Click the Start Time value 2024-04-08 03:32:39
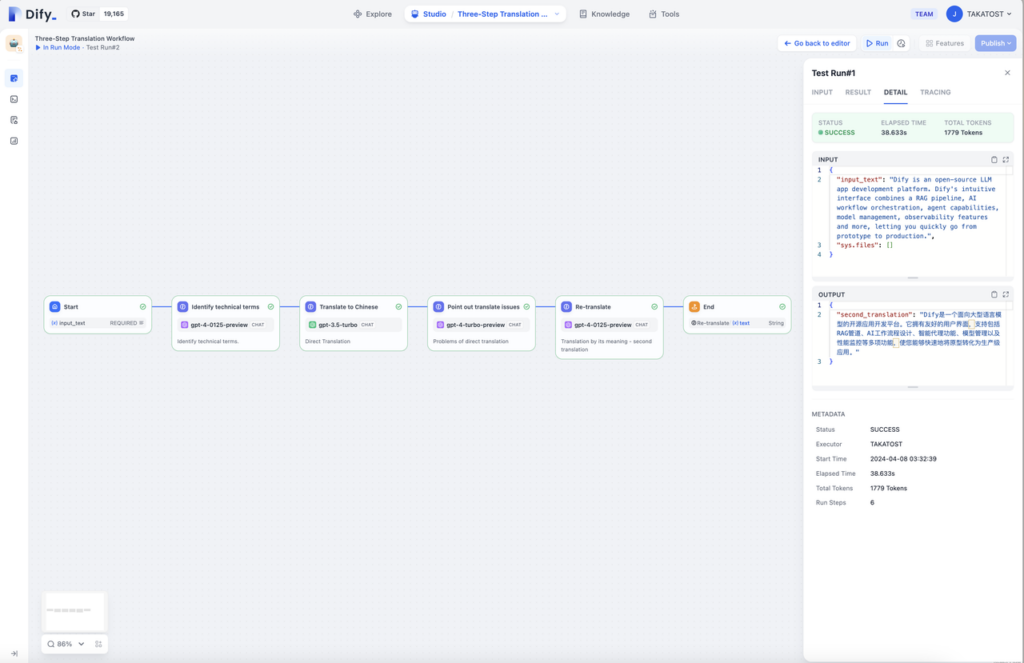Image resolution: width=1024 pixels, height=663 pixels. pyautogui.click(x=903, y=459)
